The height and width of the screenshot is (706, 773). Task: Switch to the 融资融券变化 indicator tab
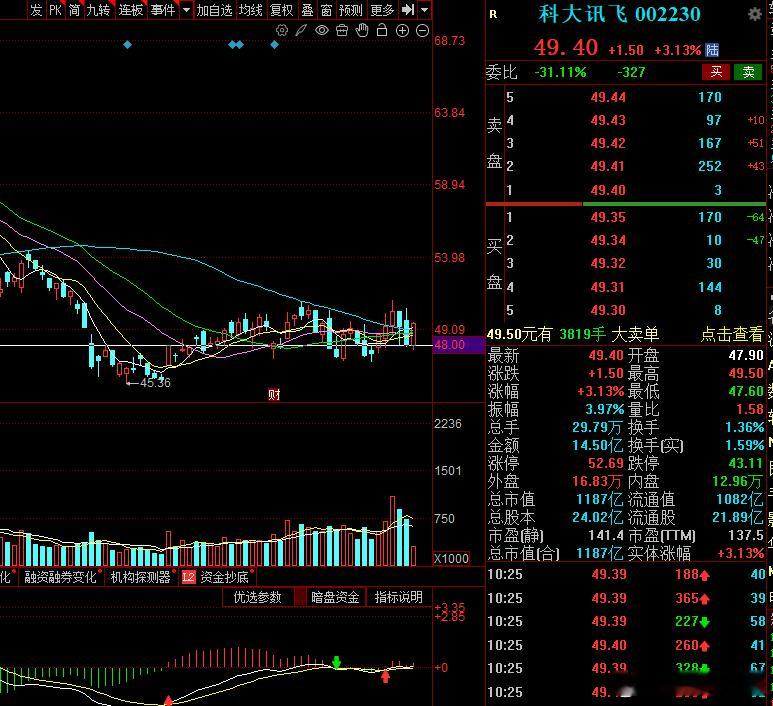(x=60, y=577)
